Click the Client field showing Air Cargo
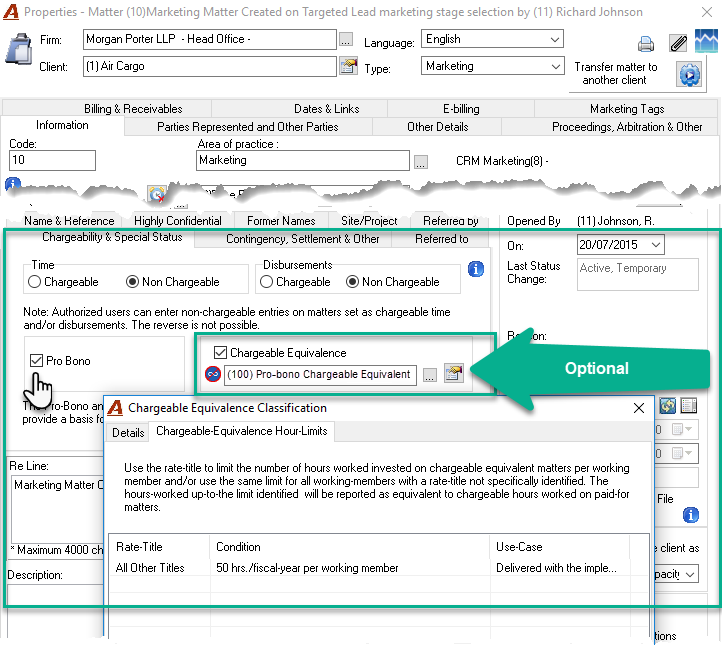The width and height of the screenshot is (722, 648). (210, 66)
